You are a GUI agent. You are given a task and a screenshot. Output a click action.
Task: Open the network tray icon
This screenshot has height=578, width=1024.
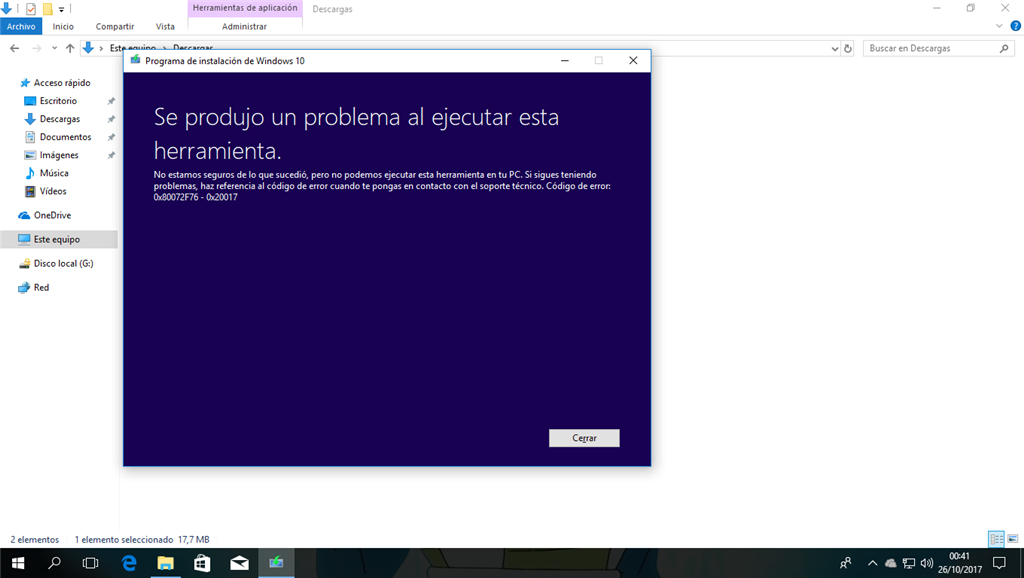coord(908,563)
